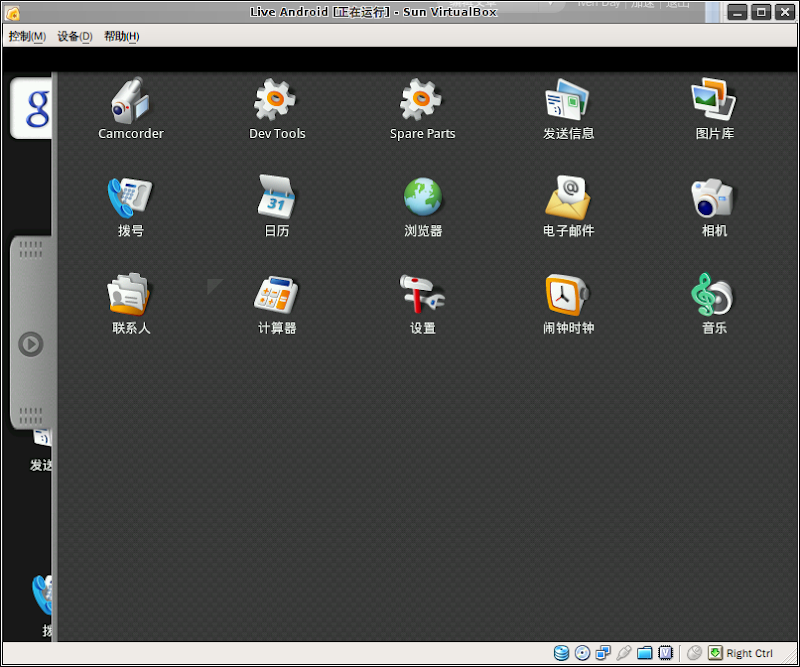Click the "Right Ctrl" host key label
800x667 pixels.
749,653
